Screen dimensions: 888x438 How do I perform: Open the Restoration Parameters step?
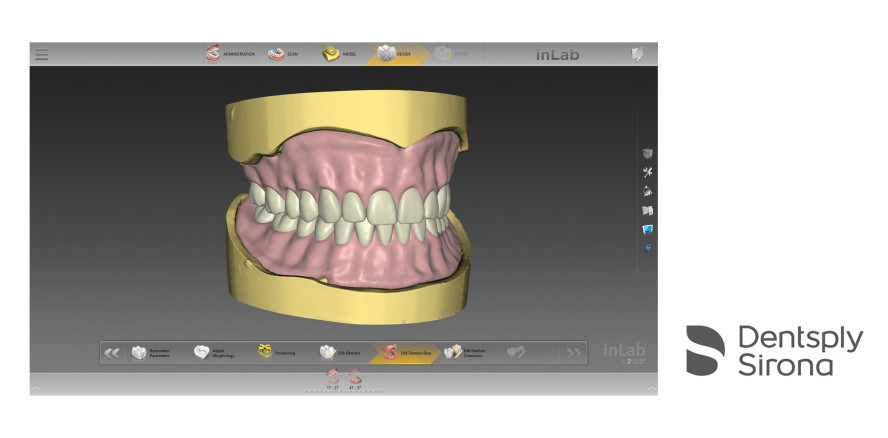point(152,352)
